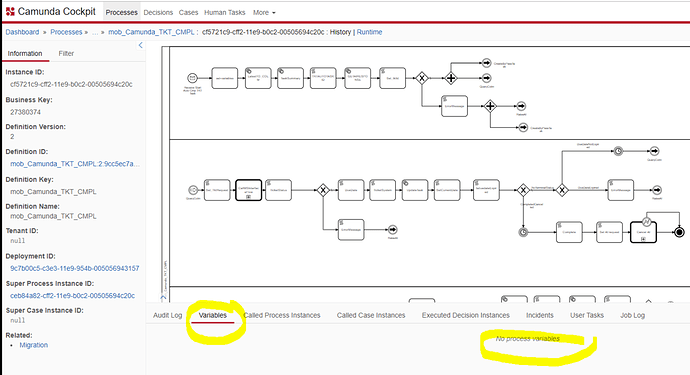
Task: Click the highlighted call activity in middle lane
Action: (x=249, y=190)
